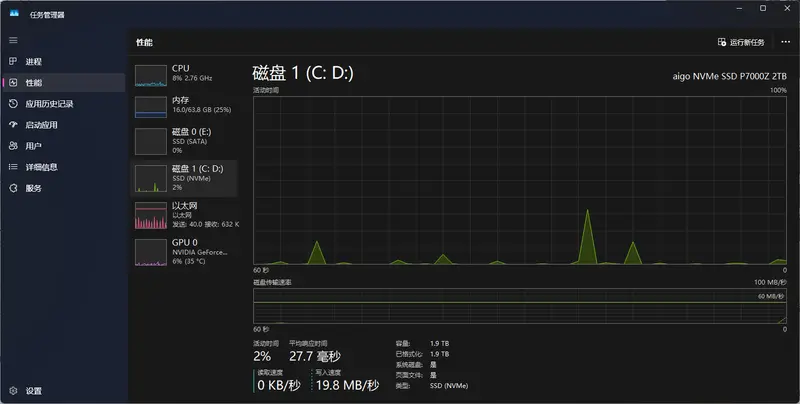Select the 以太网 network graph thumbnail

click(x=151, y=215)
